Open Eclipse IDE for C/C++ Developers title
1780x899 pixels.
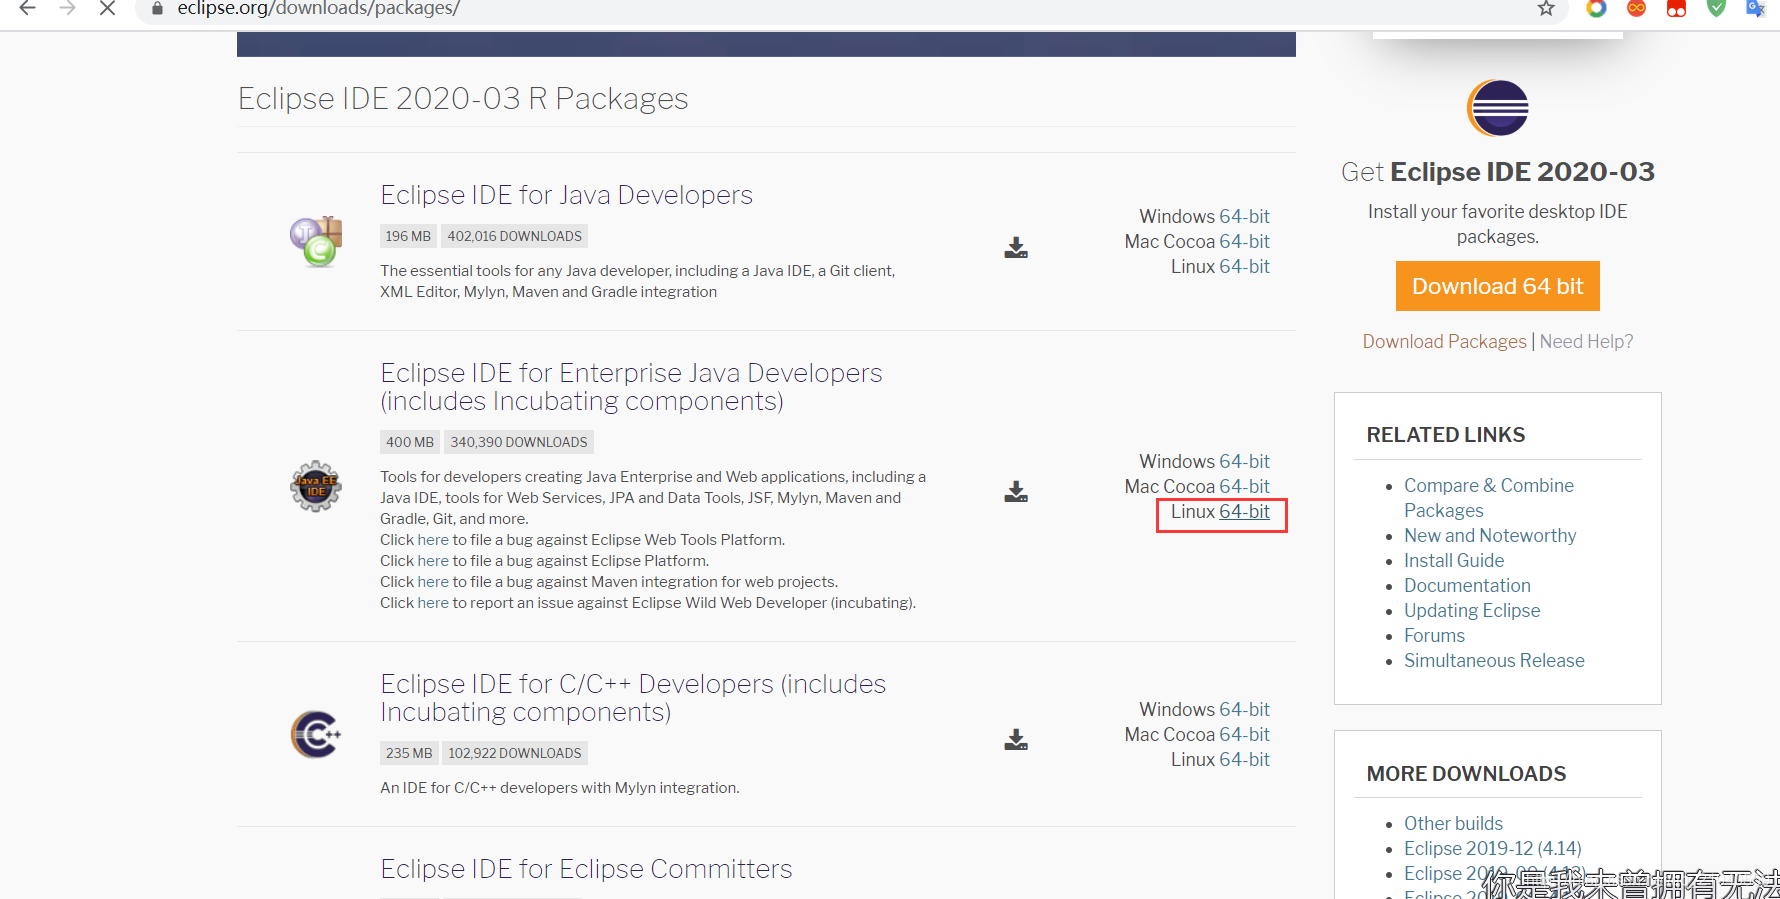click(x=633, y=698)
